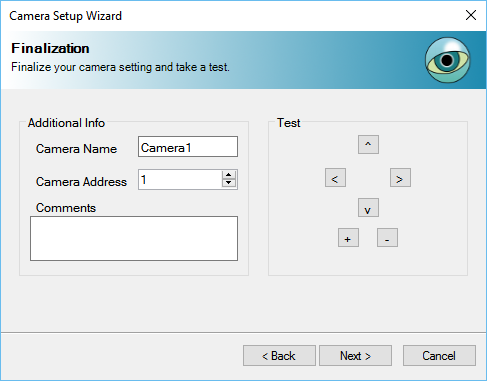Proceed with the Next button

coord(355,356)
